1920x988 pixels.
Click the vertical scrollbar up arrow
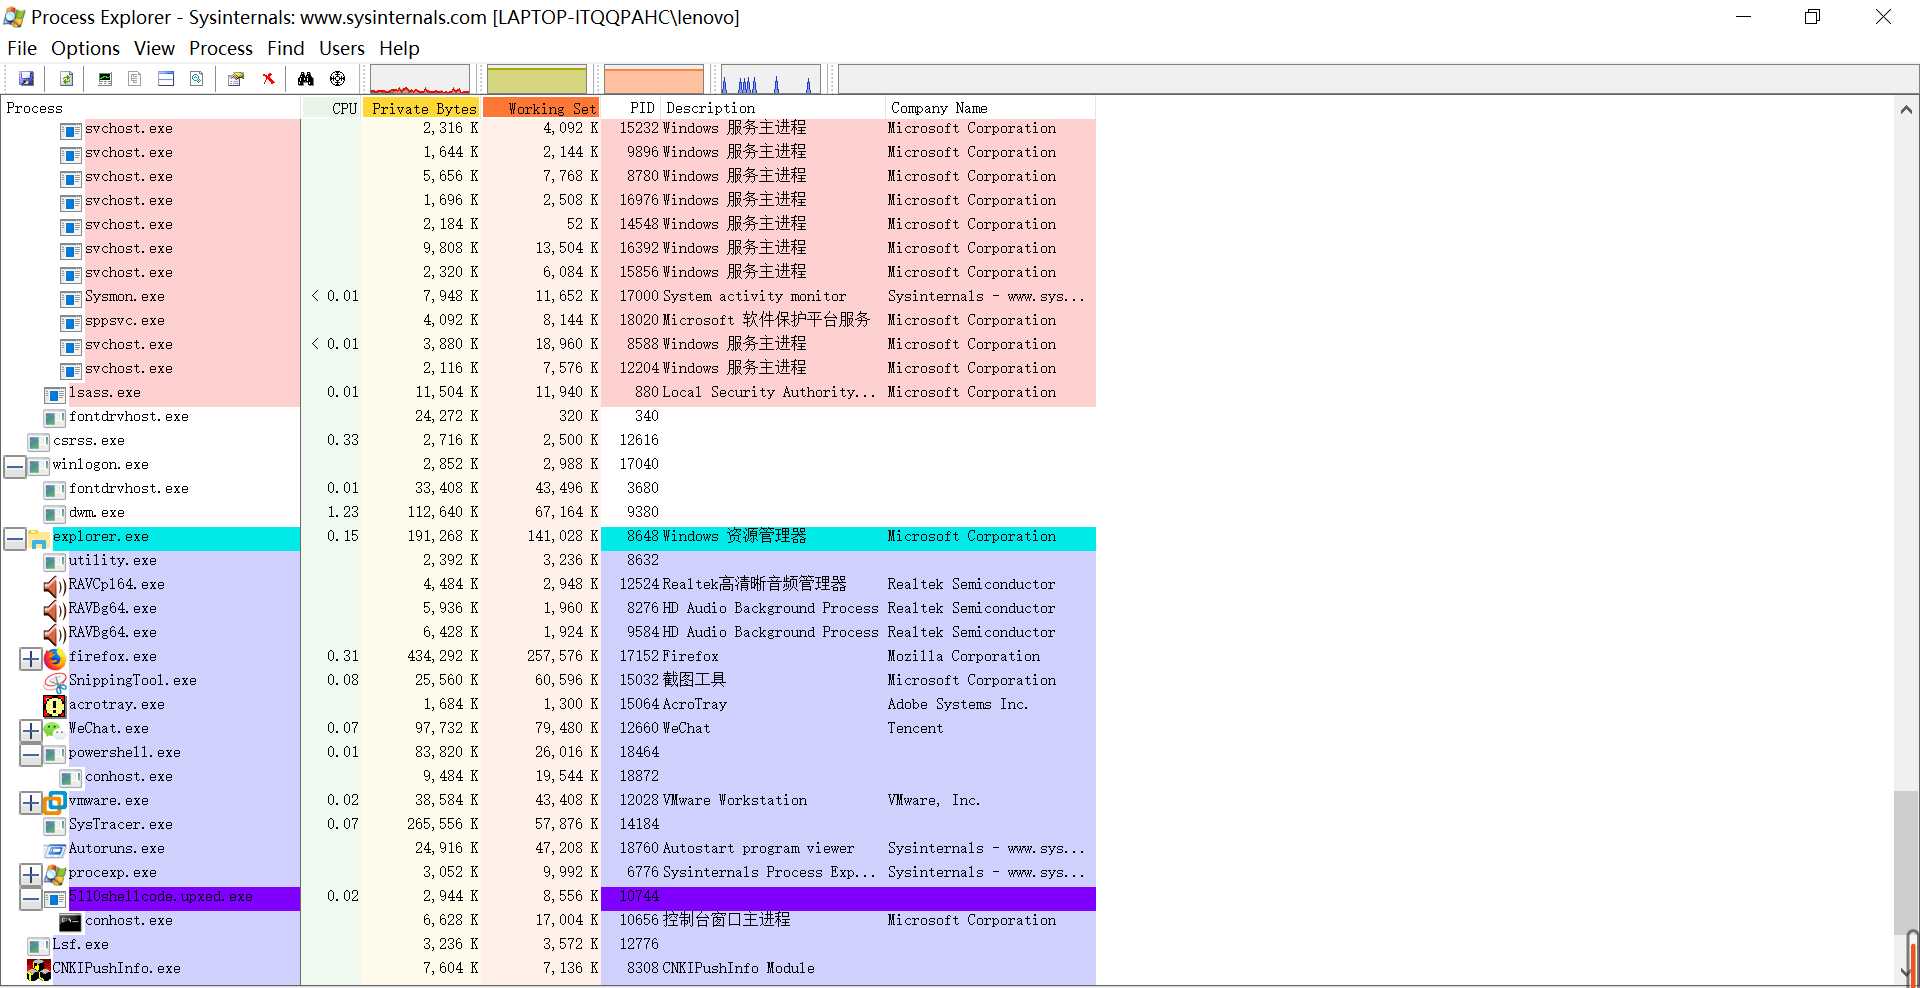pyautogui.click(x=1906, y=109)
